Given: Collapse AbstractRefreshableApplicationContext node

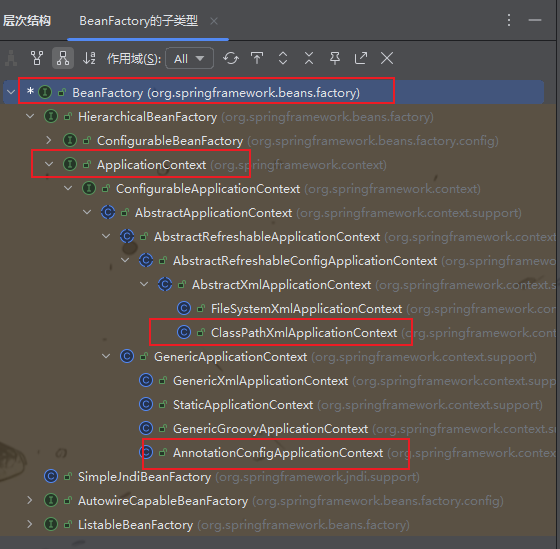Looking at the screenshot, I should [106, 236].
